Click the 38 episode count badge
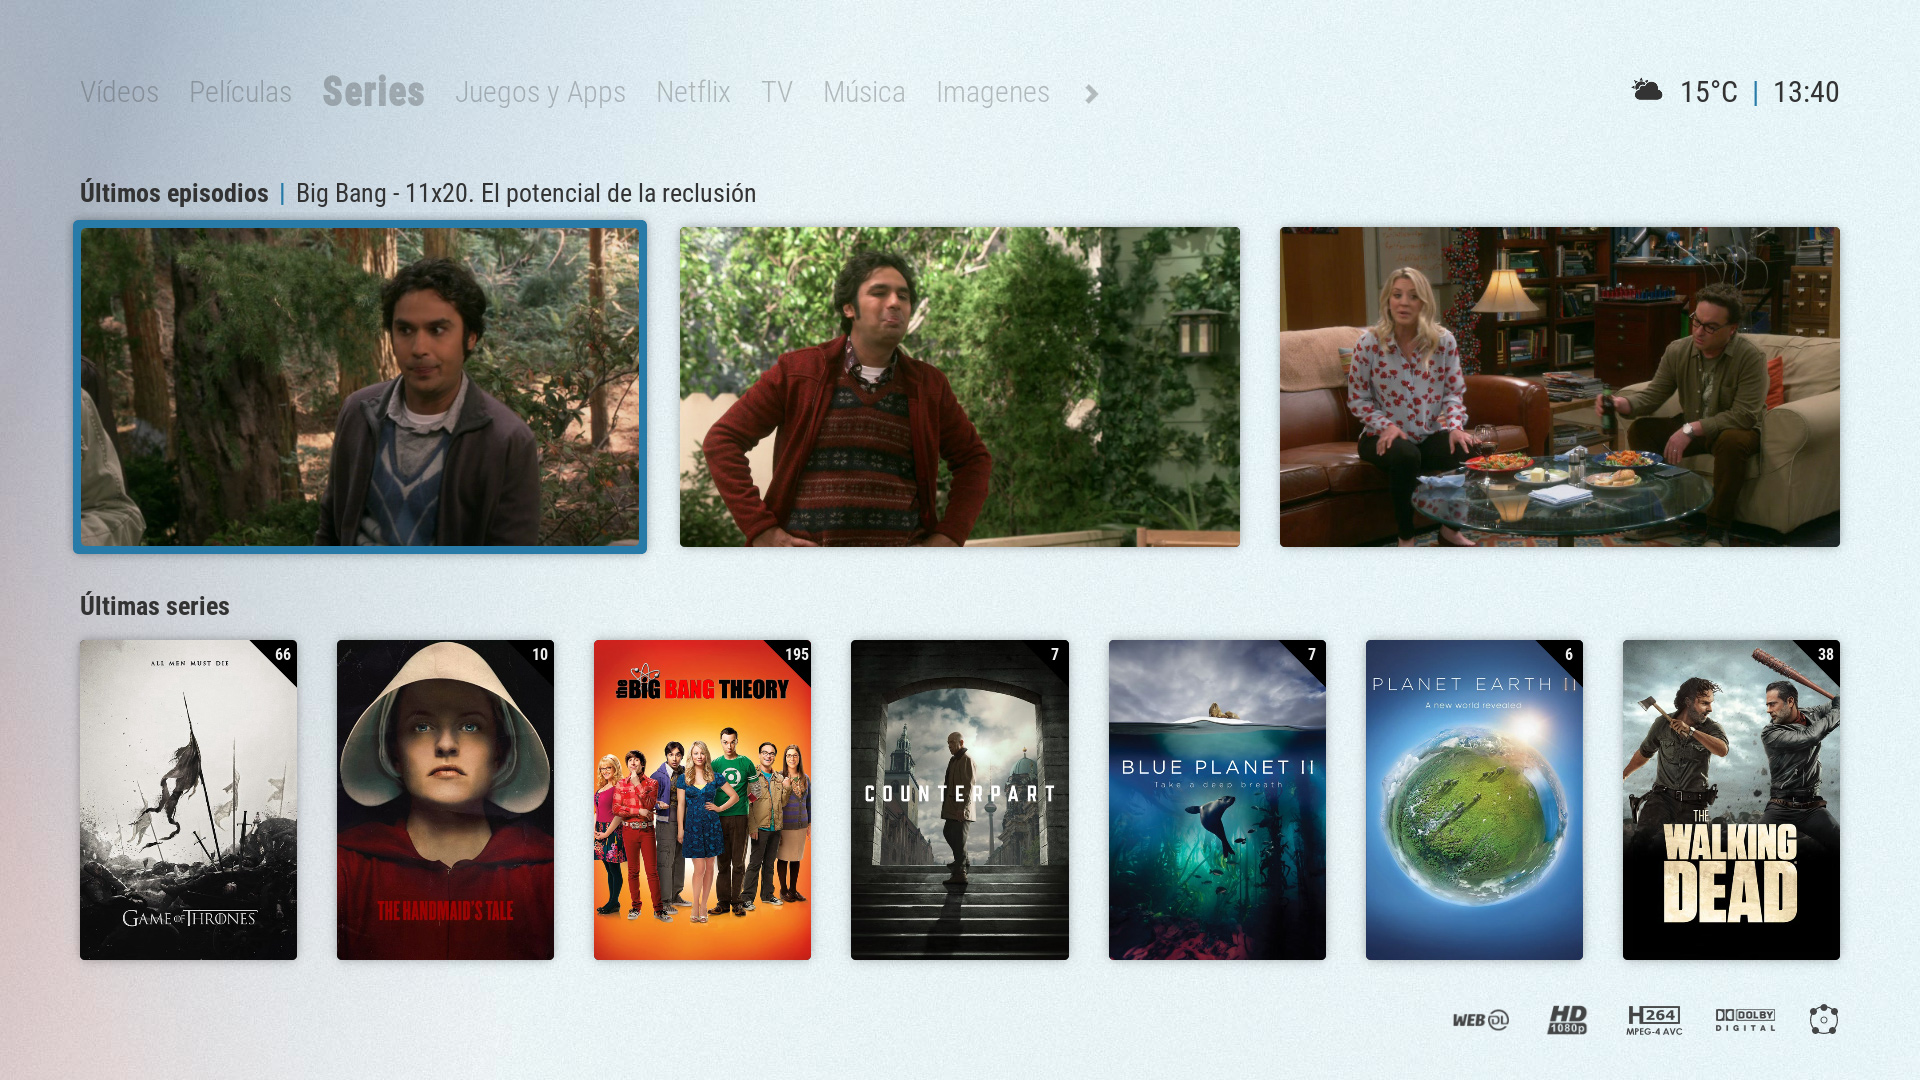1920x1080 pixels. [x=1825, y=655]
